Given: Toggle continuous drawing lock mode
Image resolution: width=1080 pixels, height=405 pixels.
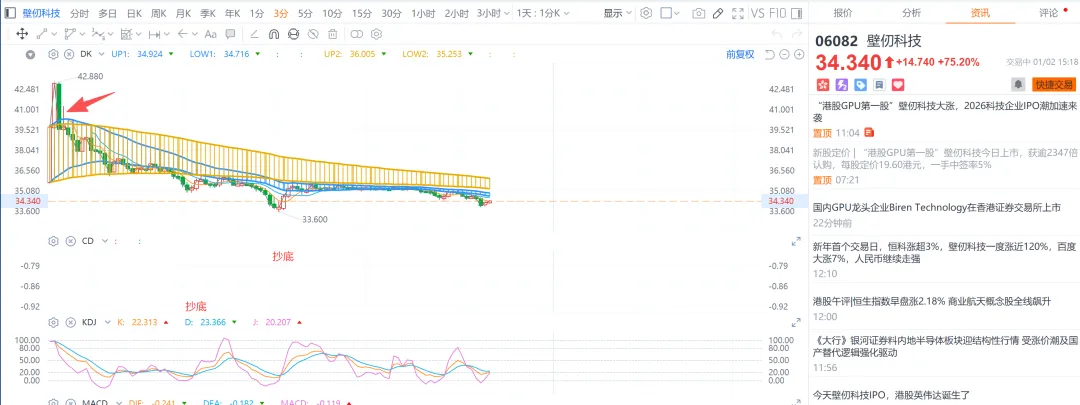Looking at the screenshot, I should point(293,33).
